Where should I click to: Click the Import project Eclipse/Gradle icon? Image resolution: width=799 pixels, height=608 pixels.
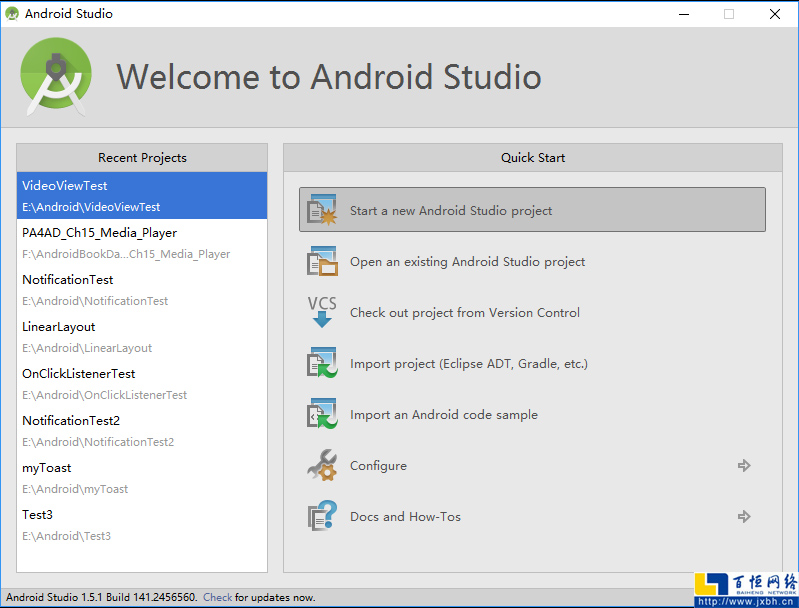(x=322, y=363)
